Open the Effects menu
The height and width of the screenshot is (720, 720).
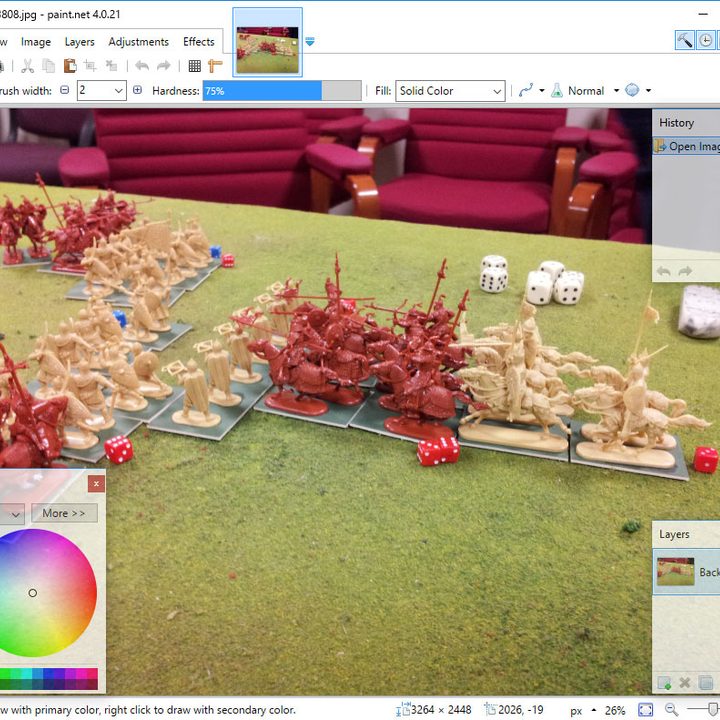click(199, 42)
